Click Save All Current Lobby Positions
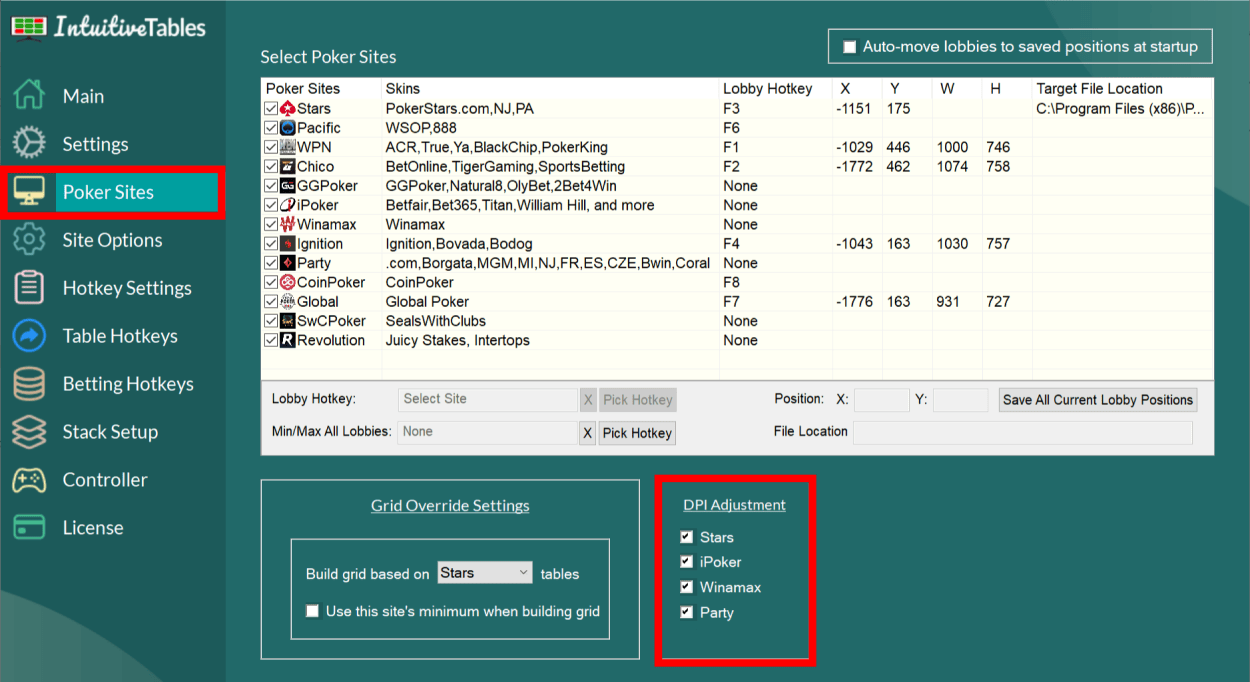This screenshot has height=682, width=1250. pyautogui.click(x=1098, y=400)
